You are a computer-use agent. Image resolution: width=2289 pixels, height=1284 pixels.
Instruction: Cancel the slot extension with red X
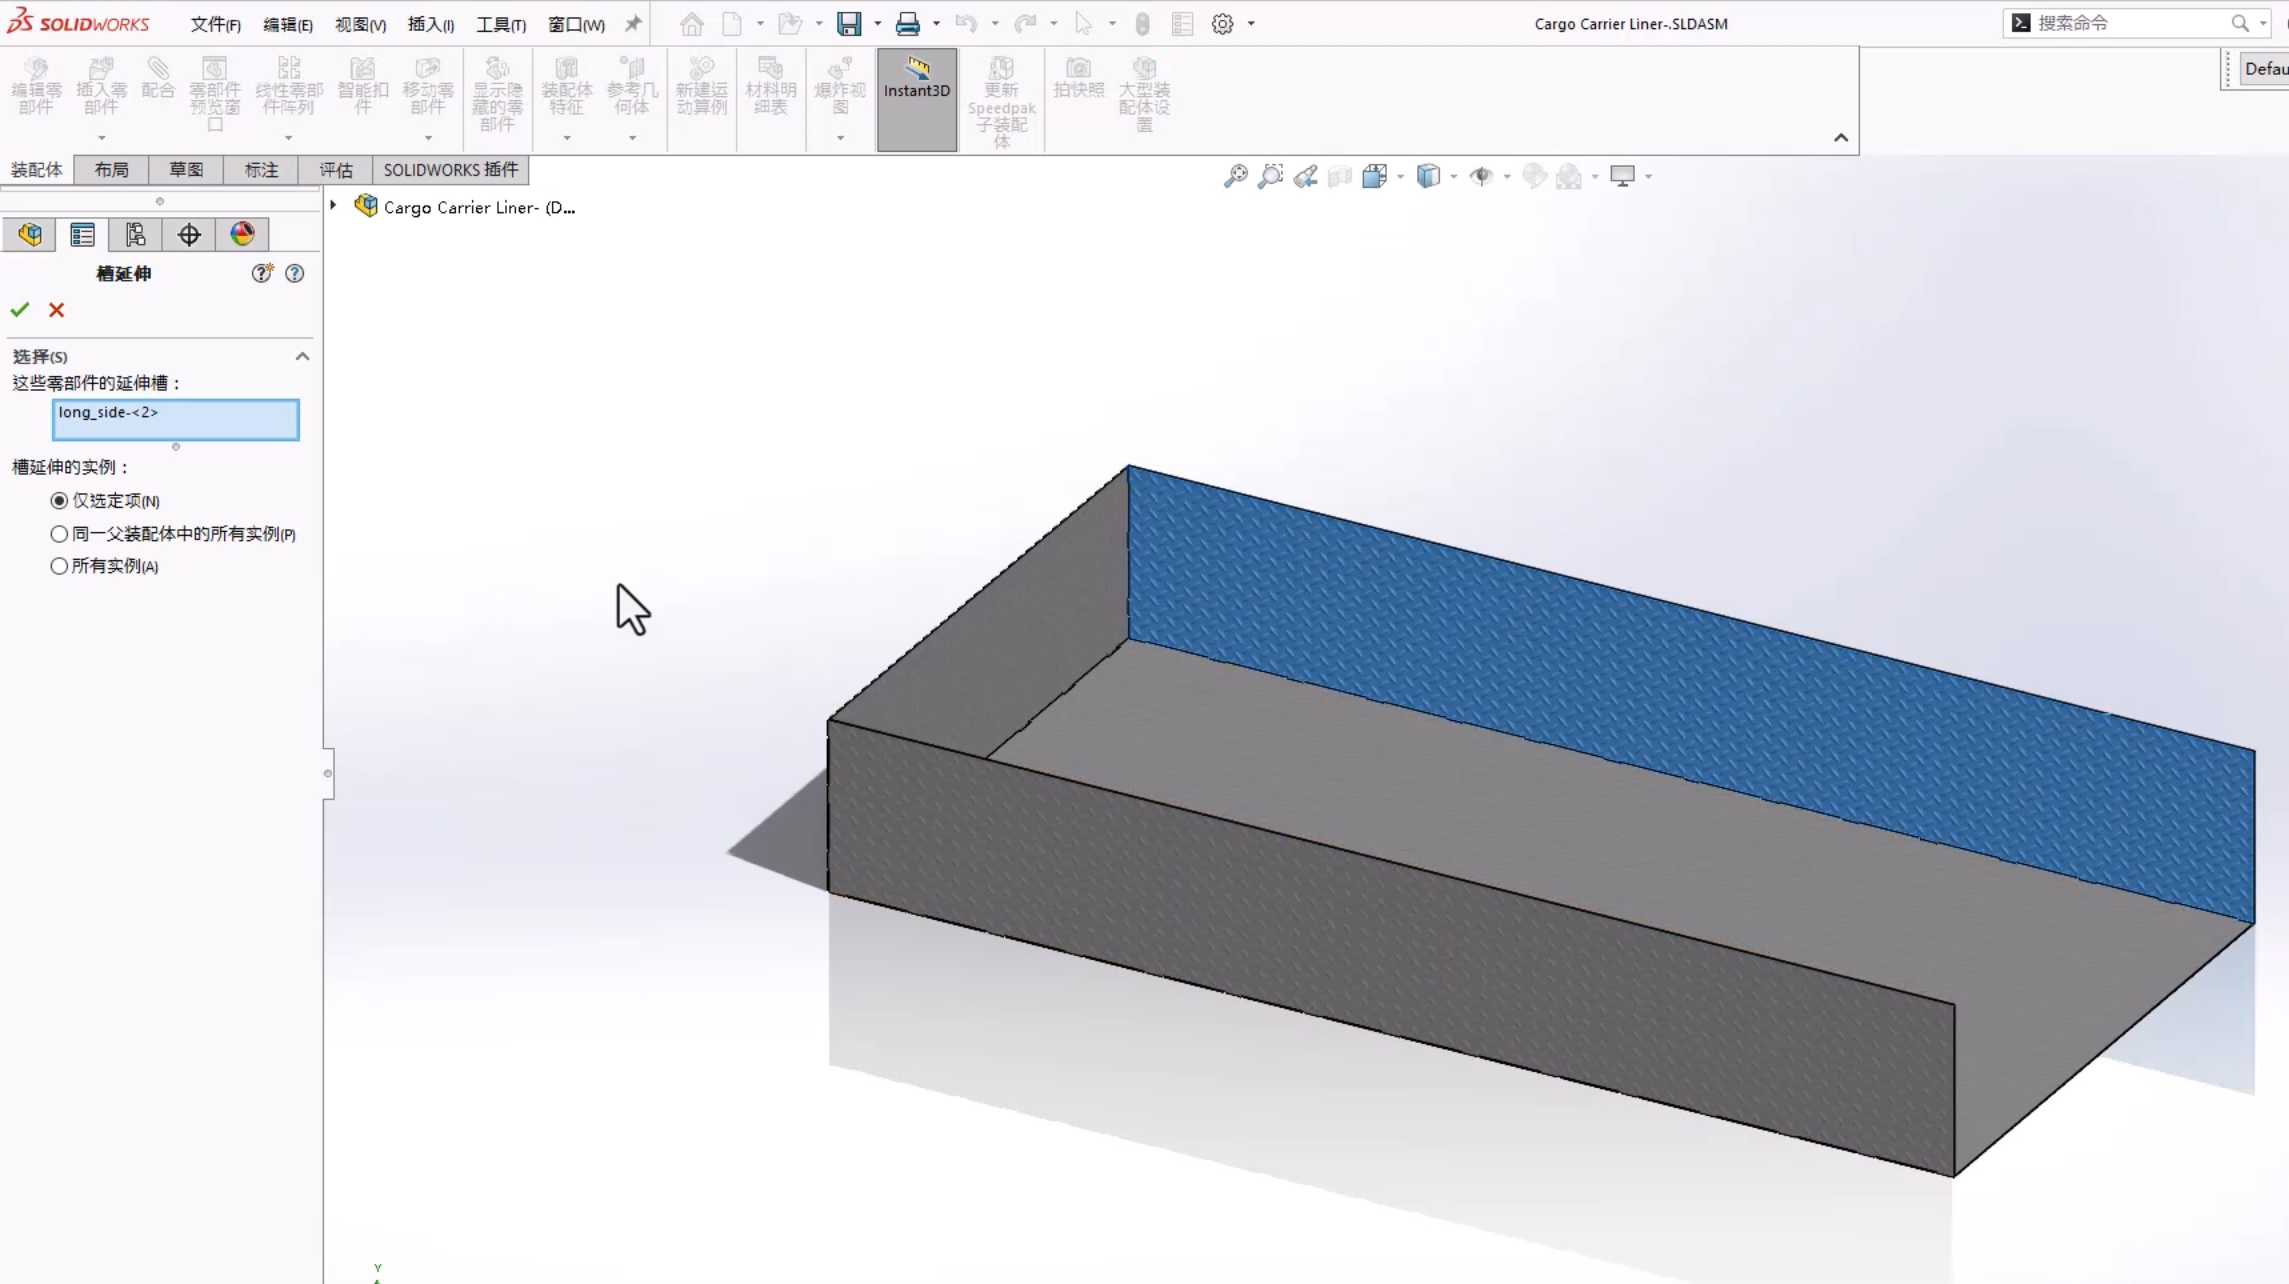coord(57,310)
